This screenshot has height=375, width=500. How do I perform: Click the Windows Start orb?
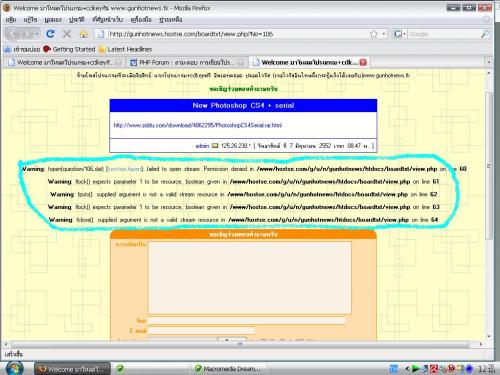pos(14,368)
